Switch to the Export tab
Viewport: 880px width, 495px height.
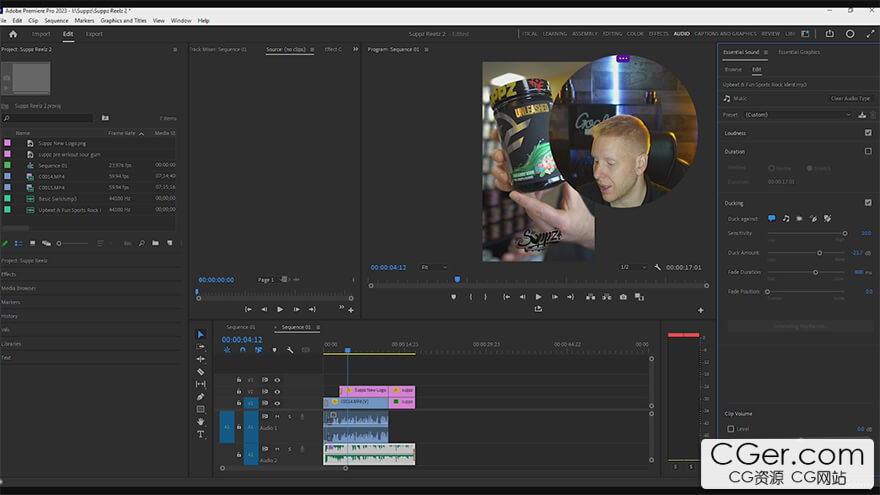pos(94,34)
